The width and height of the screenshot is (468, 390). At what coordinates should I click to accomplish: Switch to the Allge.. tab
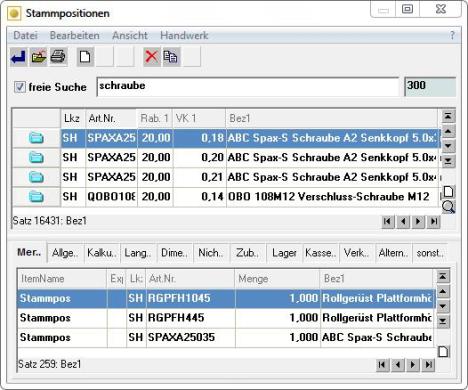(65, 253)
